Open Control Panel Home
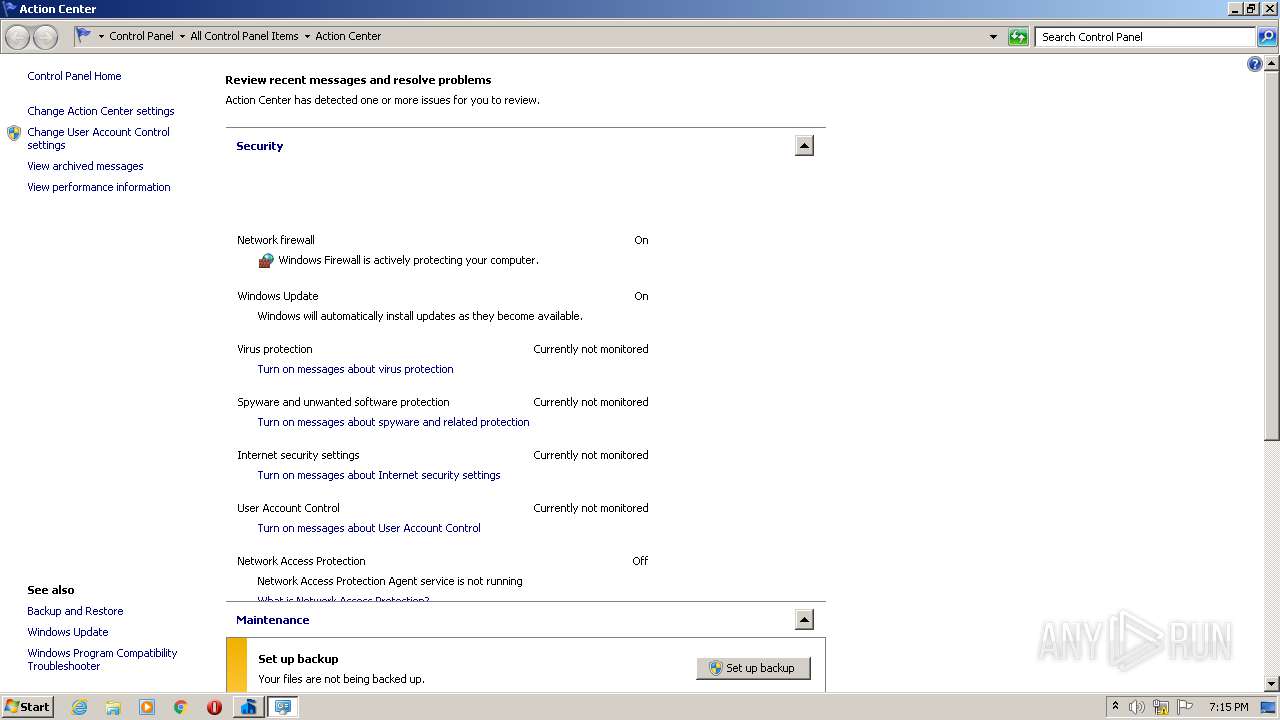The width and height of the screenshot is (1280, 720). click(x=74, y=76)
